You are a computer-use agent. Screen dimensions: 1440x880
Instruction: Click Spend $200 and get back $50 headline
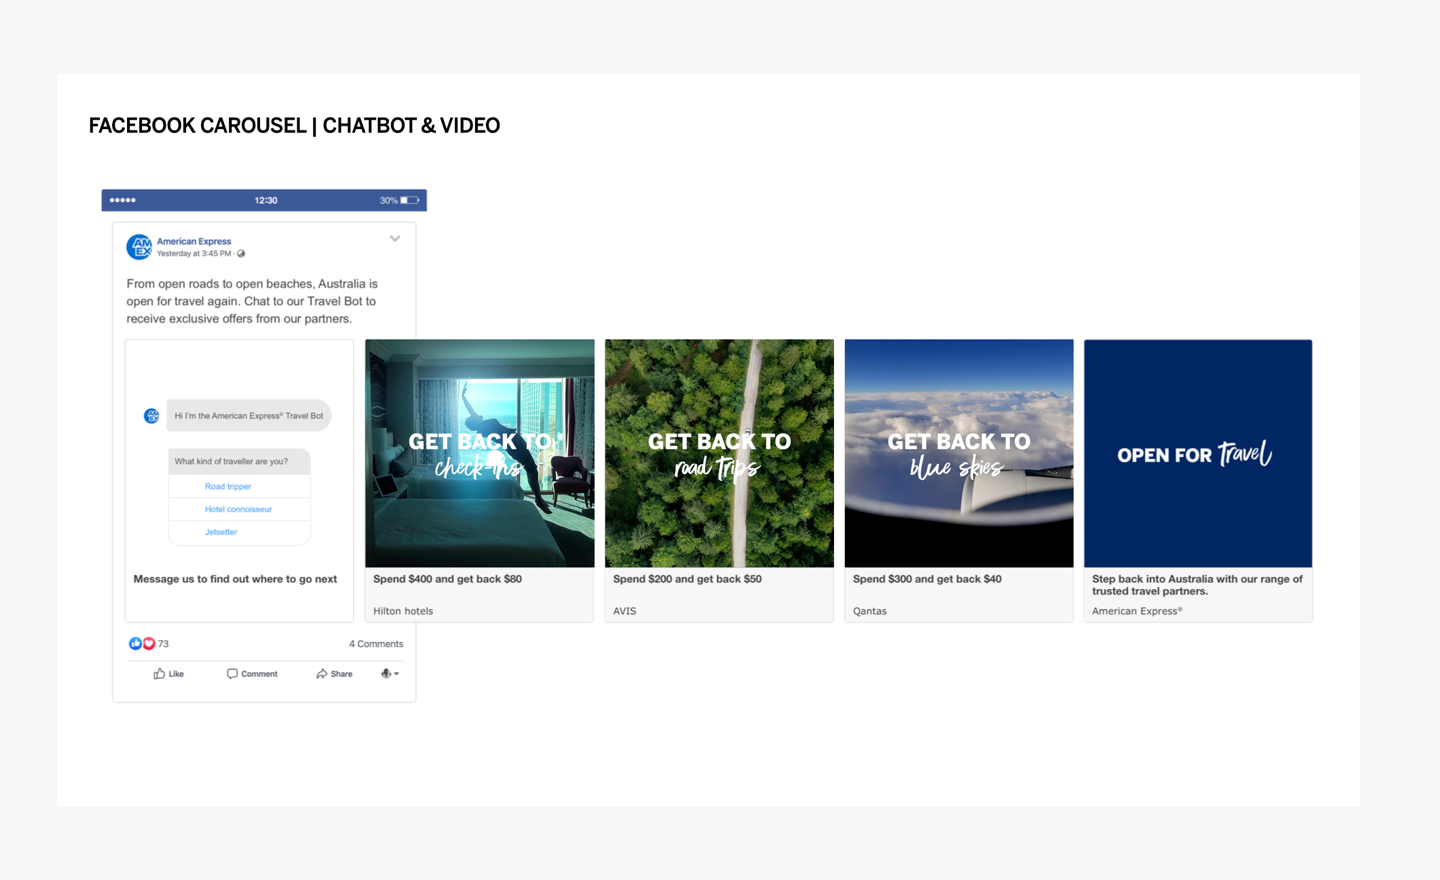pyautogui.click(x=687, y=579)
